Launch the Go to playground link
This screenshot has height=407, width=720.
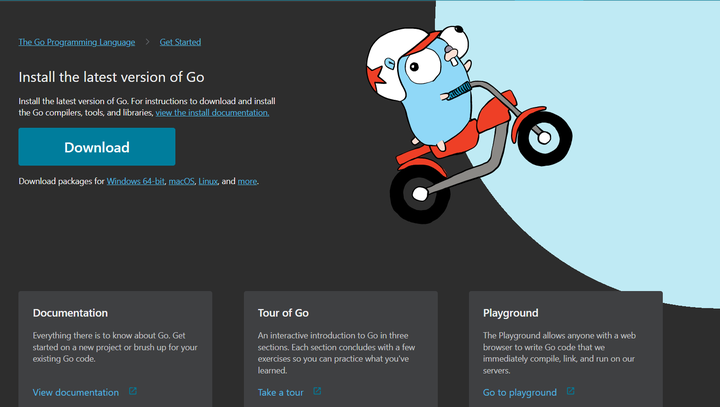pyautogui.click(x=519, y=393)
